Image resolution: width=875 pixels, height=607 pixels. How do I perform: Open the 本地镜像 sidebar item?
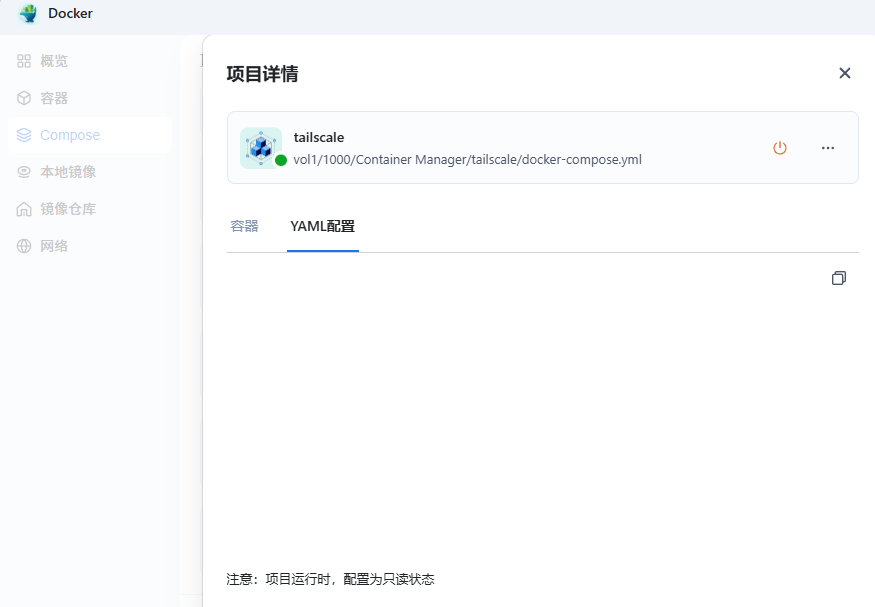tap(90, 172)
